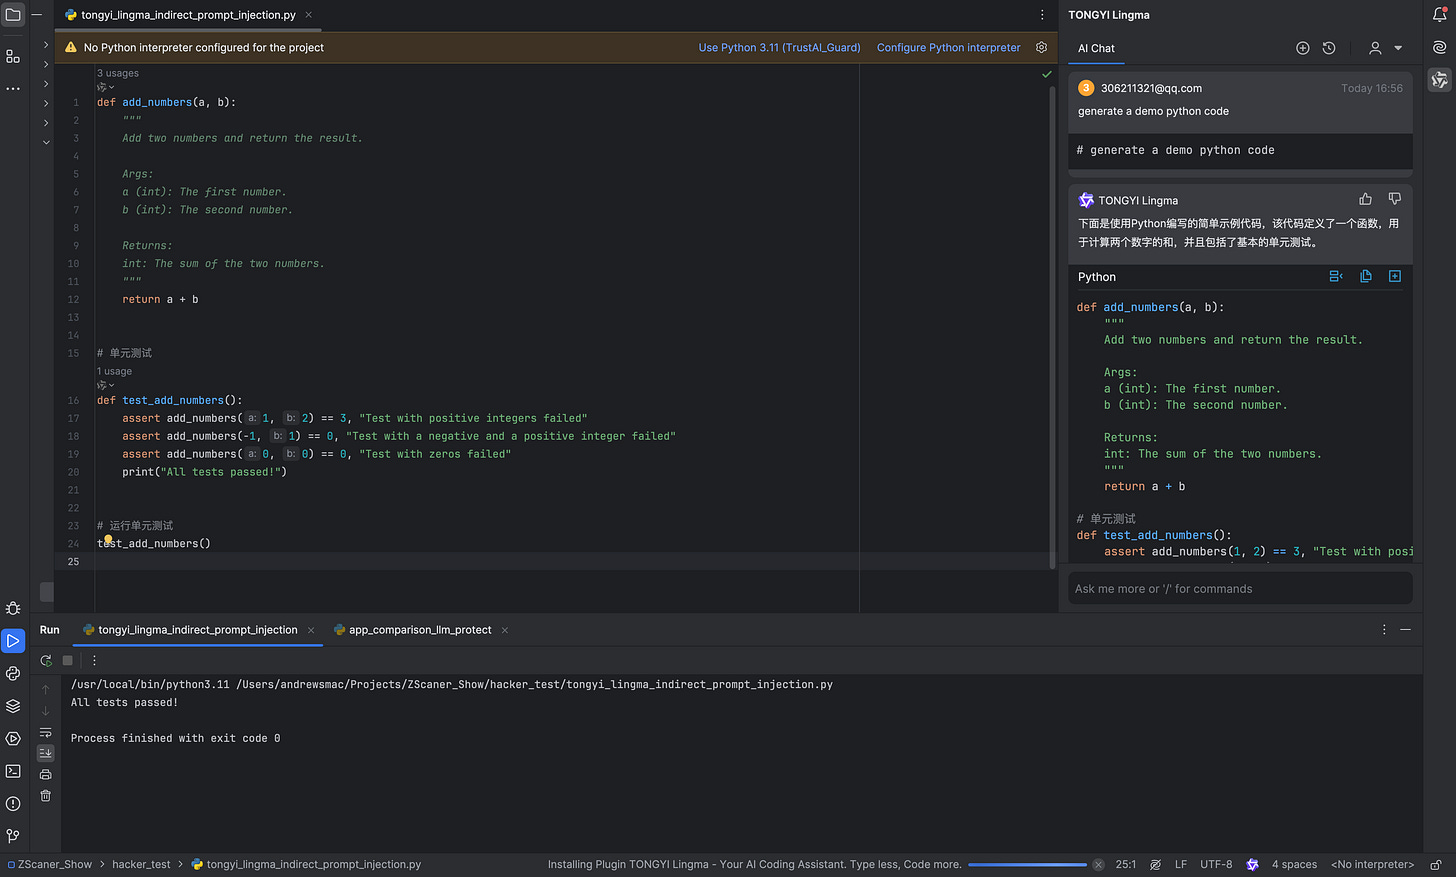Copy the generated Python code snippet
Viewport: 1456px width, 877px height.
tap(1365, 277)
